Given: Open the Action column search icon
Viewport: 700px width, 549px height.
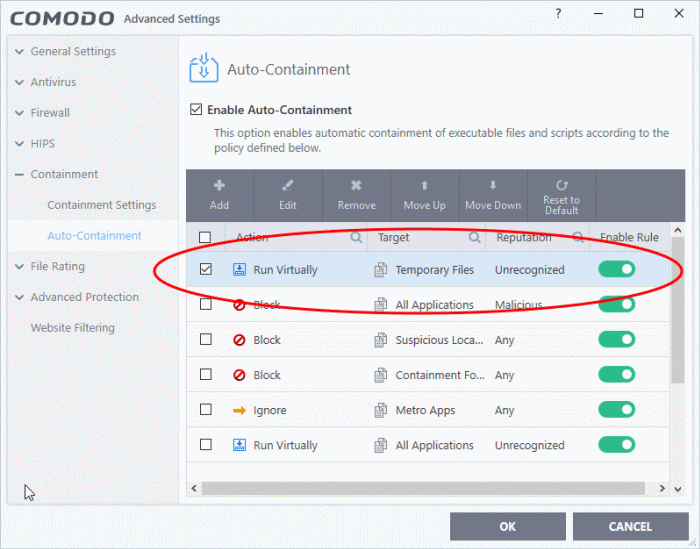Looking at the screenshot, I should pyautogui.click(x=356, y=237).
